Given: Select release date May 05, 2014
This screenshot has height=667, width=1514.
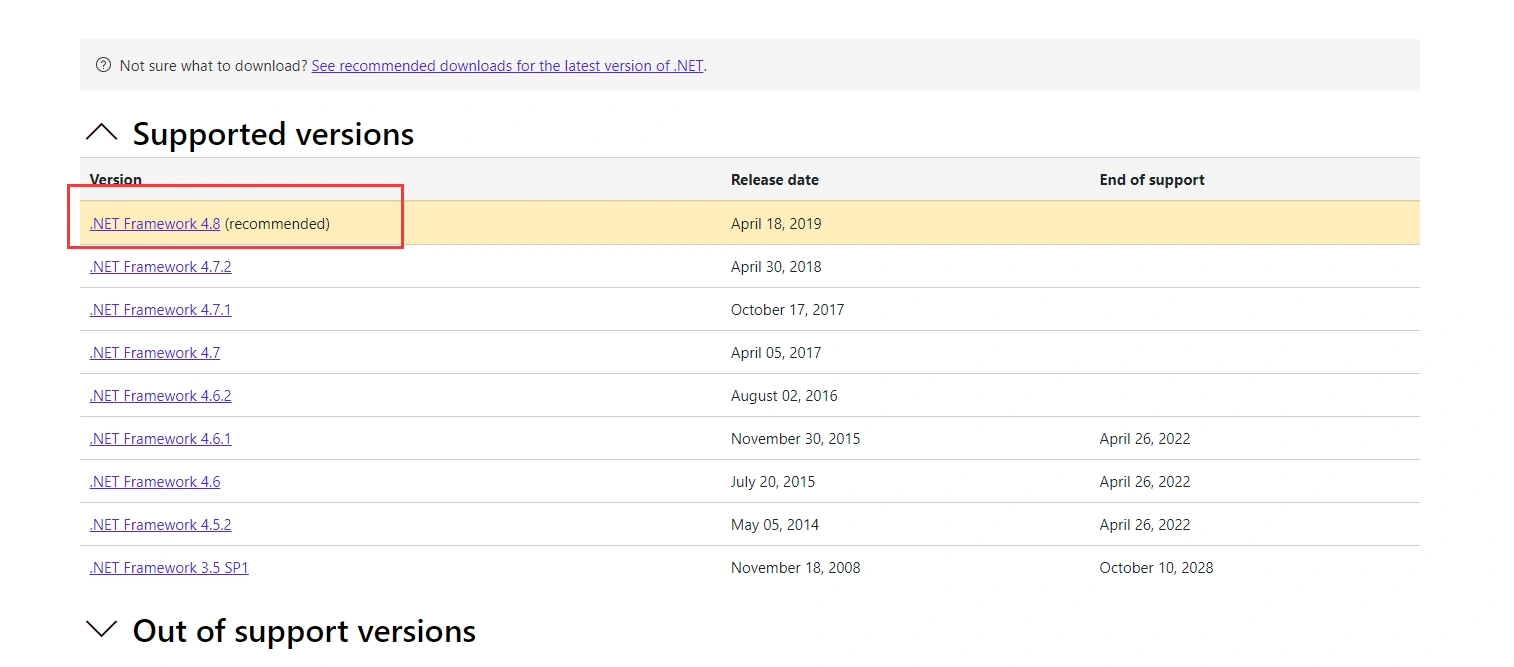Looking at the screenshot, I should [x=774, y=525].
